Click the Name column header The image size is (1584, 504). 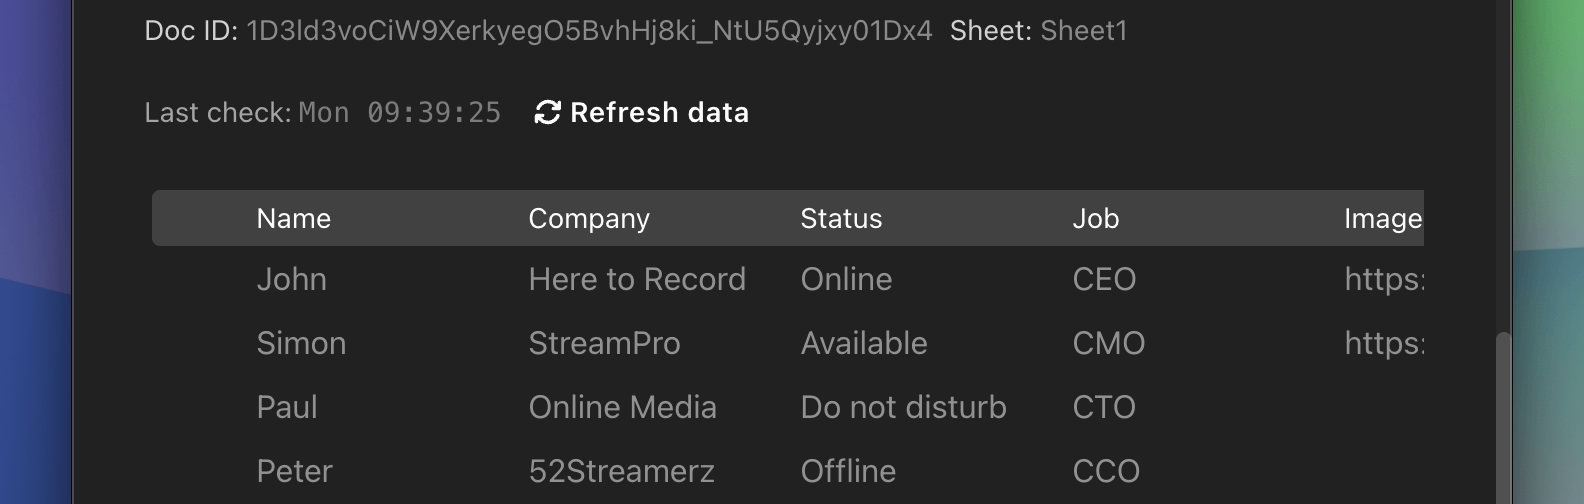point(293,219)
